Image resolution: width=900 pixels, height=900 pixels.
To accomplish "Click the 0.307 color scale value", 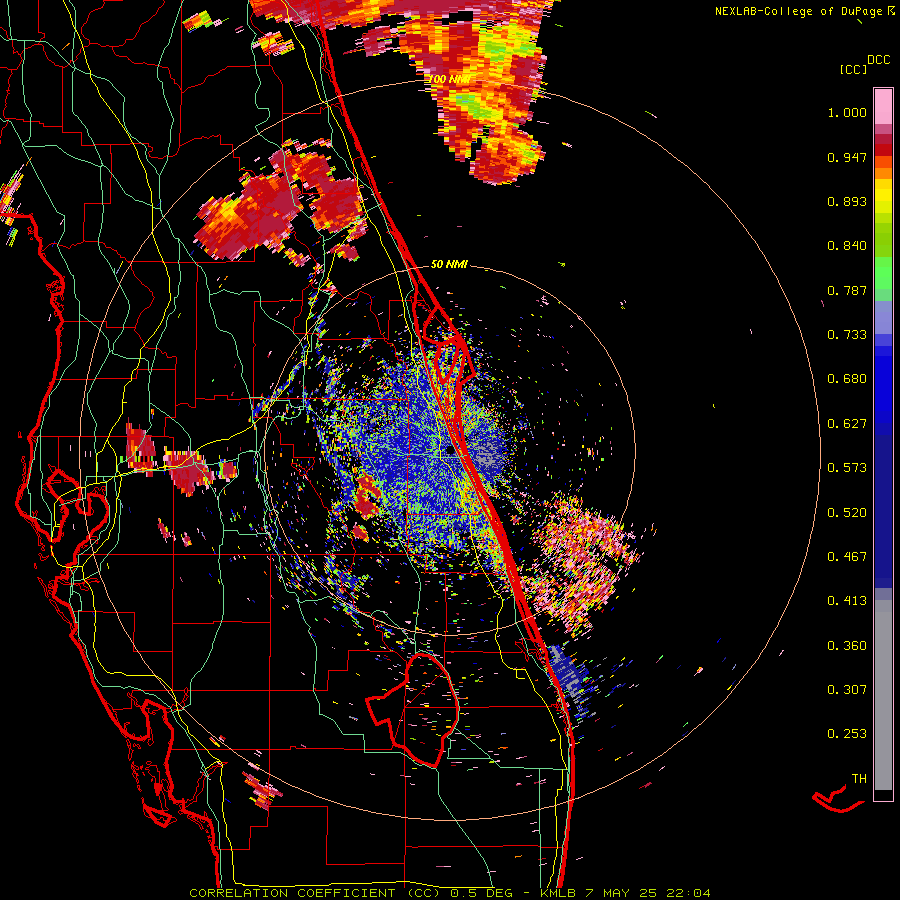I will [847, 690].
